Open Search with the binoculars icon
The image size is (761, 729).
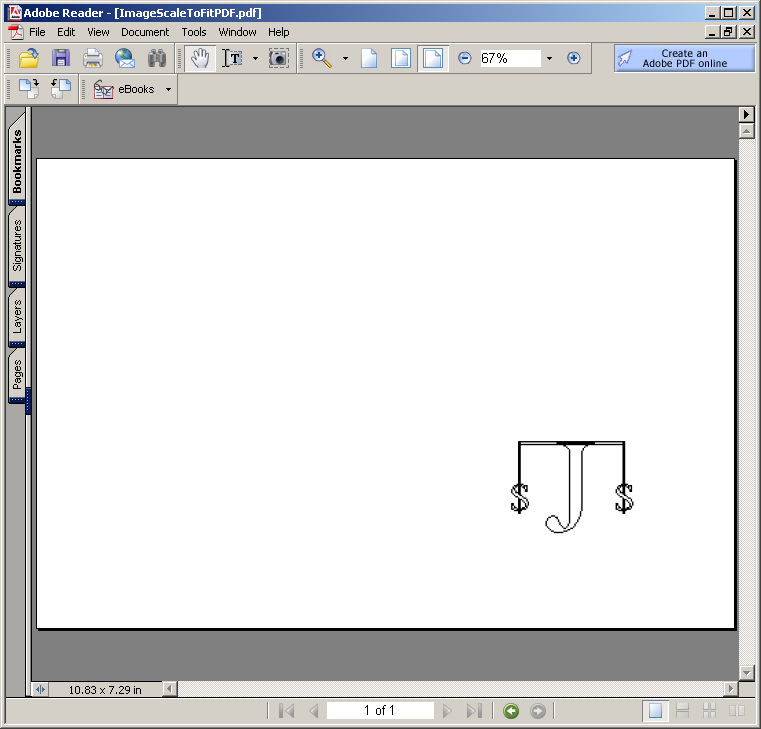pyautogui.click(x=157, y=58)
